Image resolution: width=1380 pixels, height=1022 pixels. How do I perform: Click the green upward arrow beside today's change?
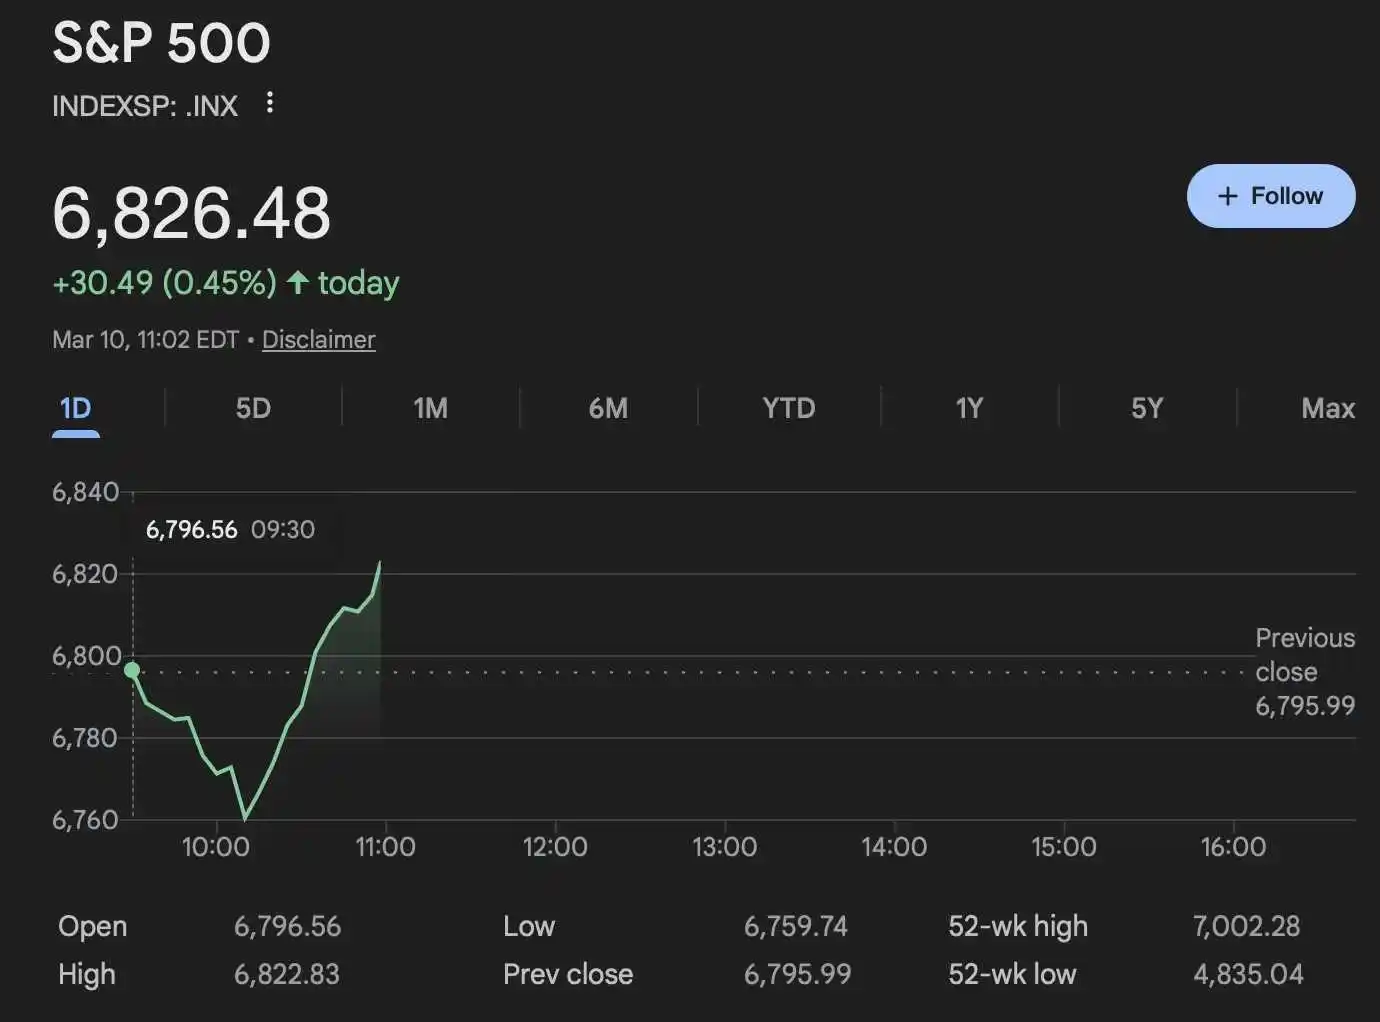click(x=296, y=283)
